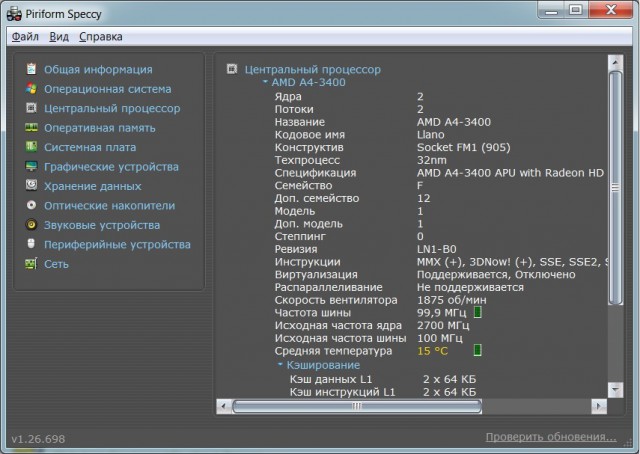Open Общая информация section
The height and width of the screenshot is (454, 640).
pyautogui.click(x=98, y=69)
